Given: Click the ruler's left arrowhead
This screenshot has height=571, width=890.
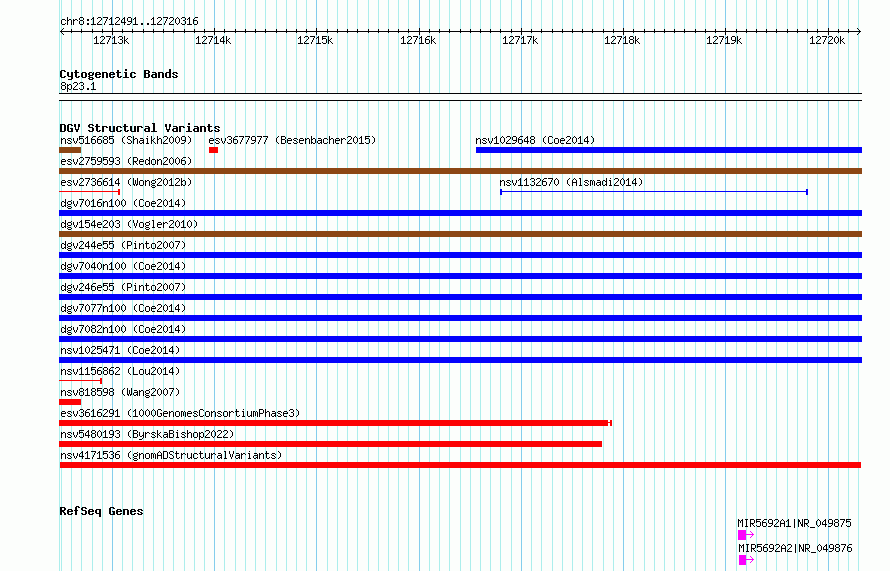Looking at the screenshot, I should pyautogui.click(x=62, y=31).
